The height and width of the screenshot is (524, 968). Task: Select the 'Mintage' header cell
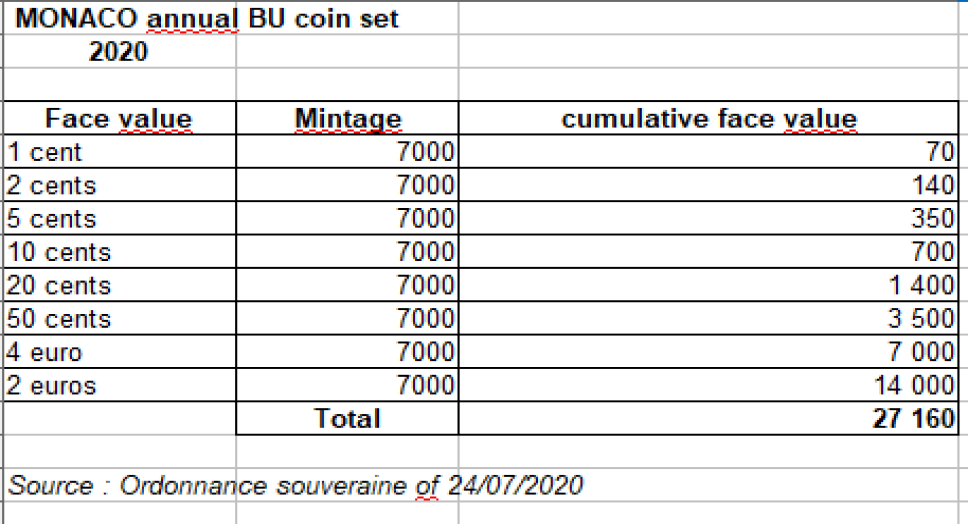coord(348,119)
